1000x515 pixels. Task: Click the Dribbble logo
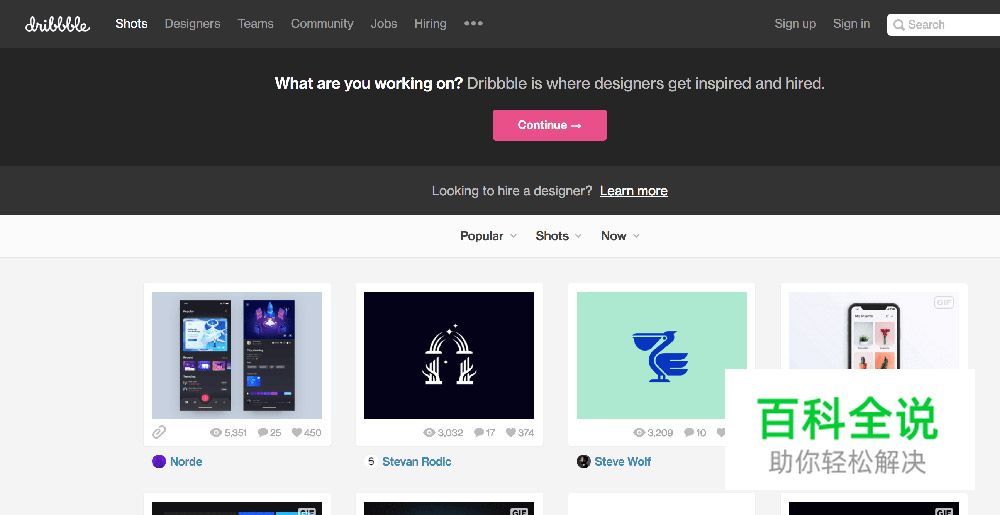pos(57,24)
